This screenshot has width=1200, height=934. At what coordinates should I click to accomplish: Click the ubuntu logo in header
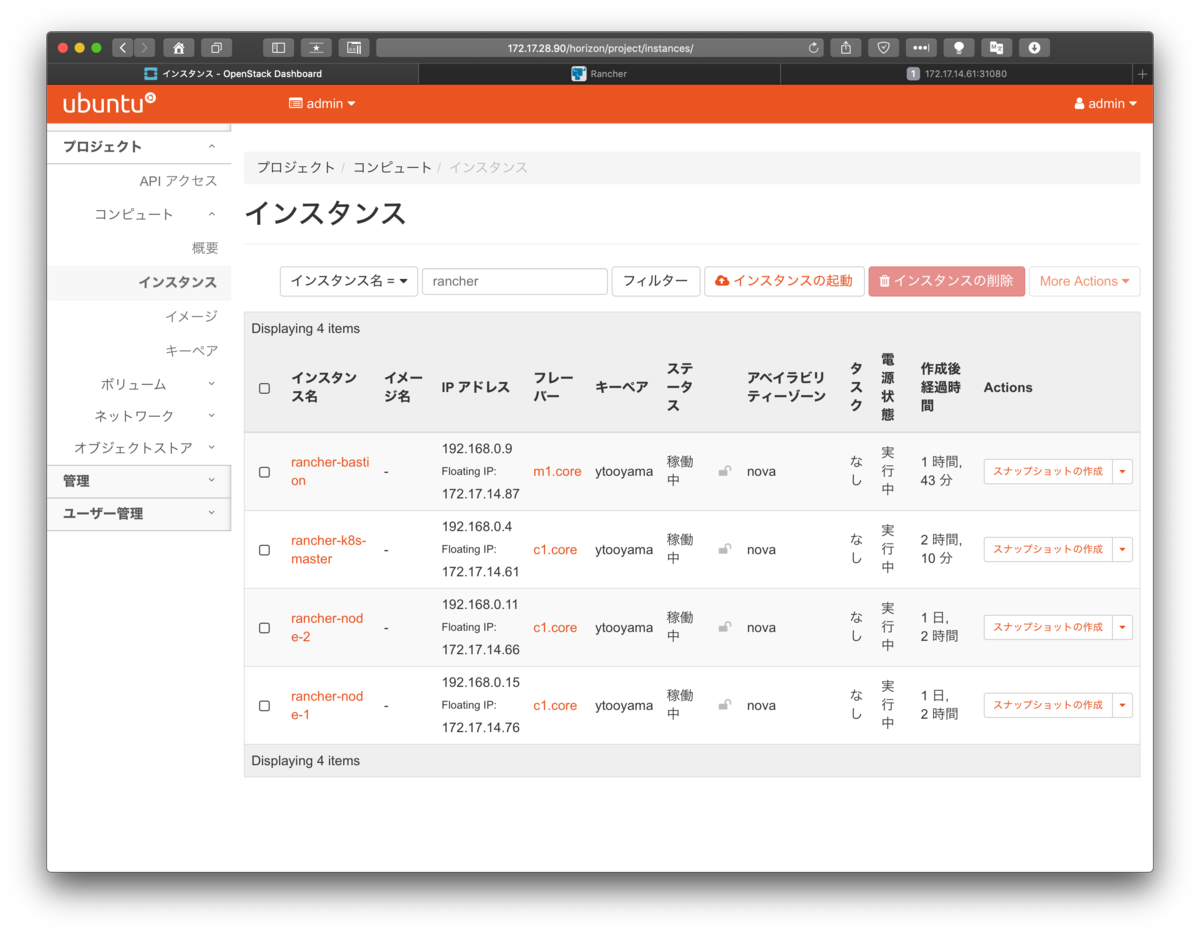click(x=109, y=103)
